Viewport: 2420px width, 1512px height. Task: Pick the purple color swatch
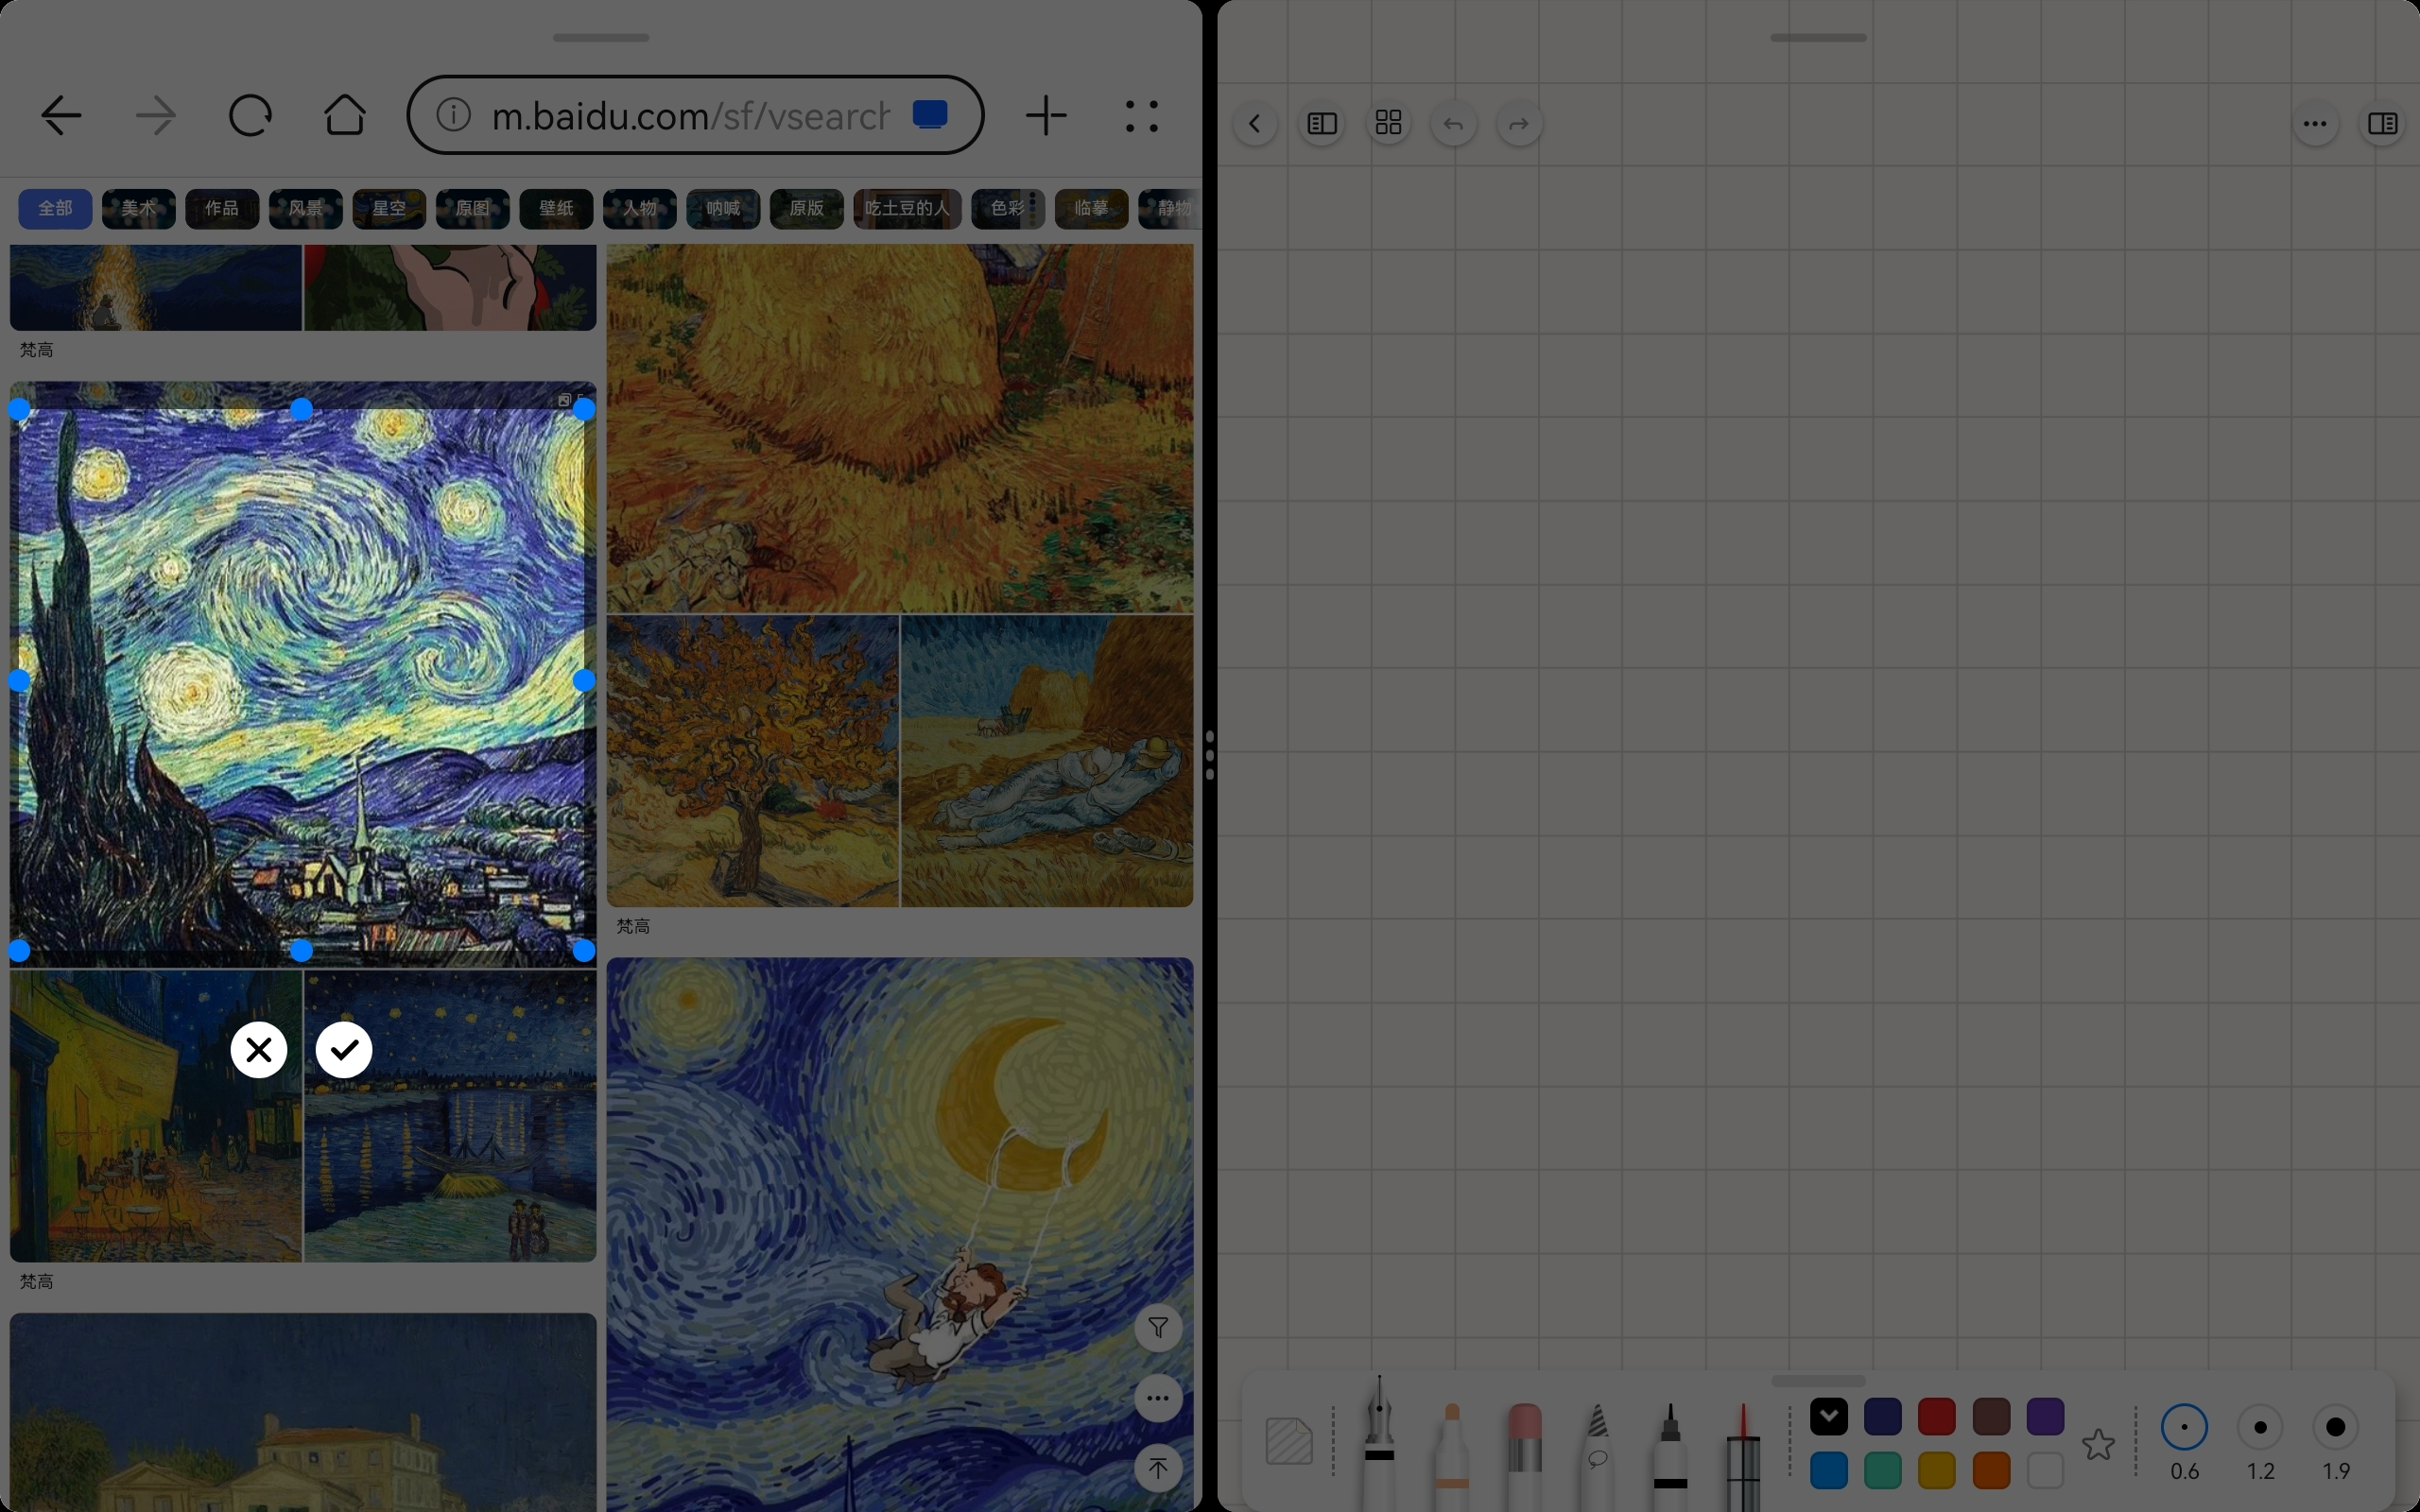pos(2045,1416)
